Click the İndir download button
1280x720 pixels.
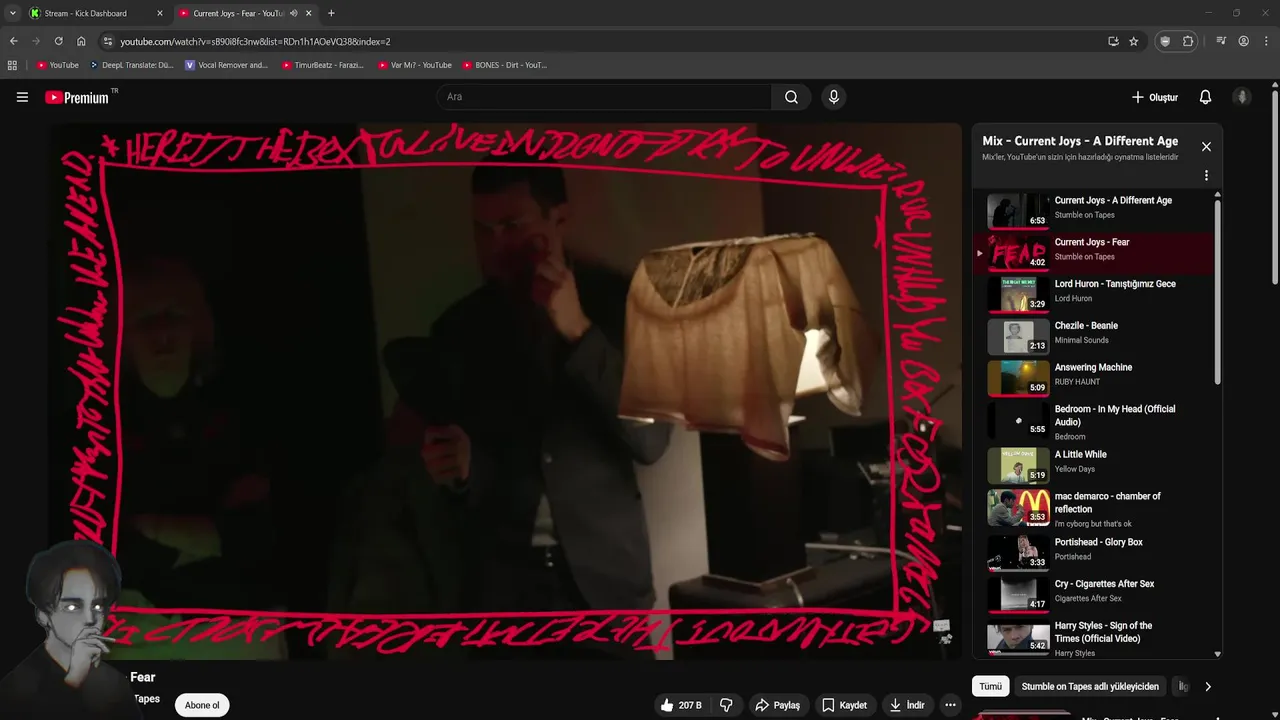pos(907,705)
